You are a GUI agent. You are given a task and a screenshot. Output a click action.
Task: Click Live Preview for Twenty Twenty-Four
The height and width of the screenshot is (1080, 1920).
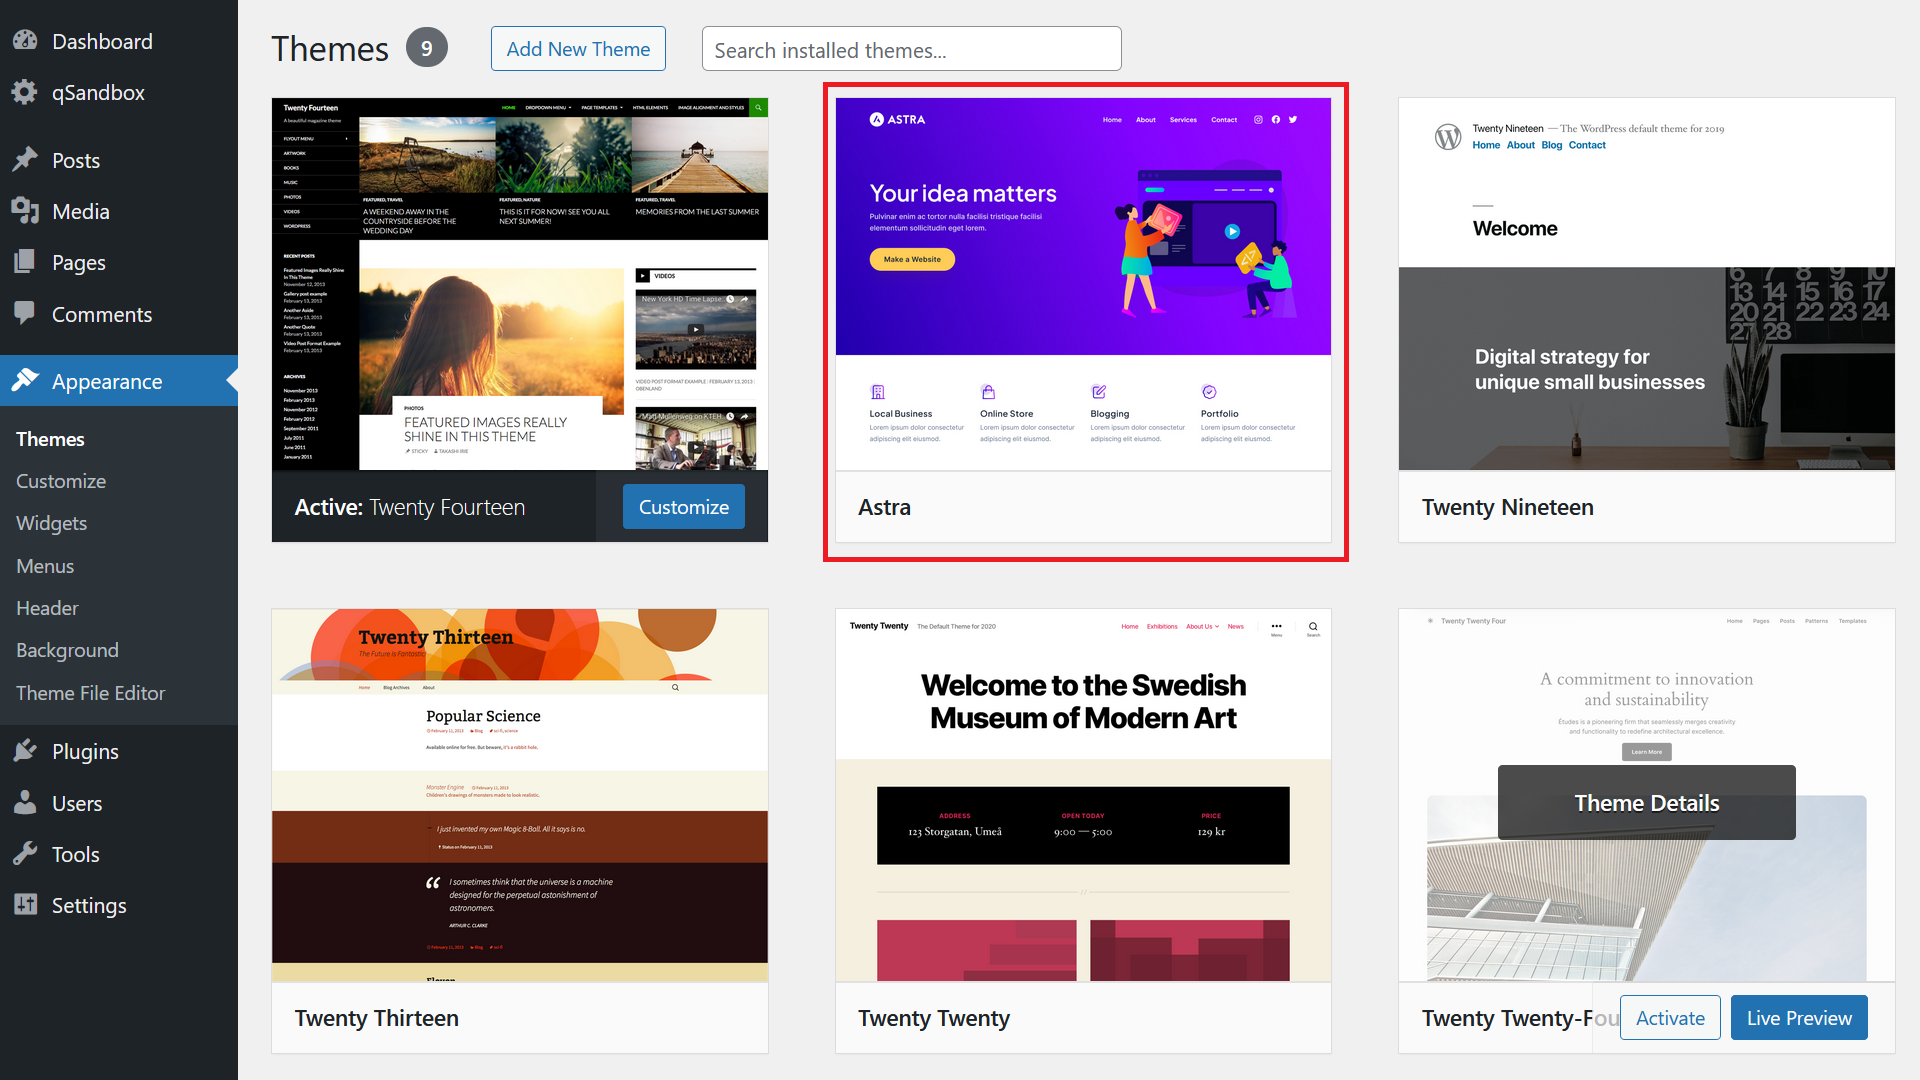(1799, 1018)
